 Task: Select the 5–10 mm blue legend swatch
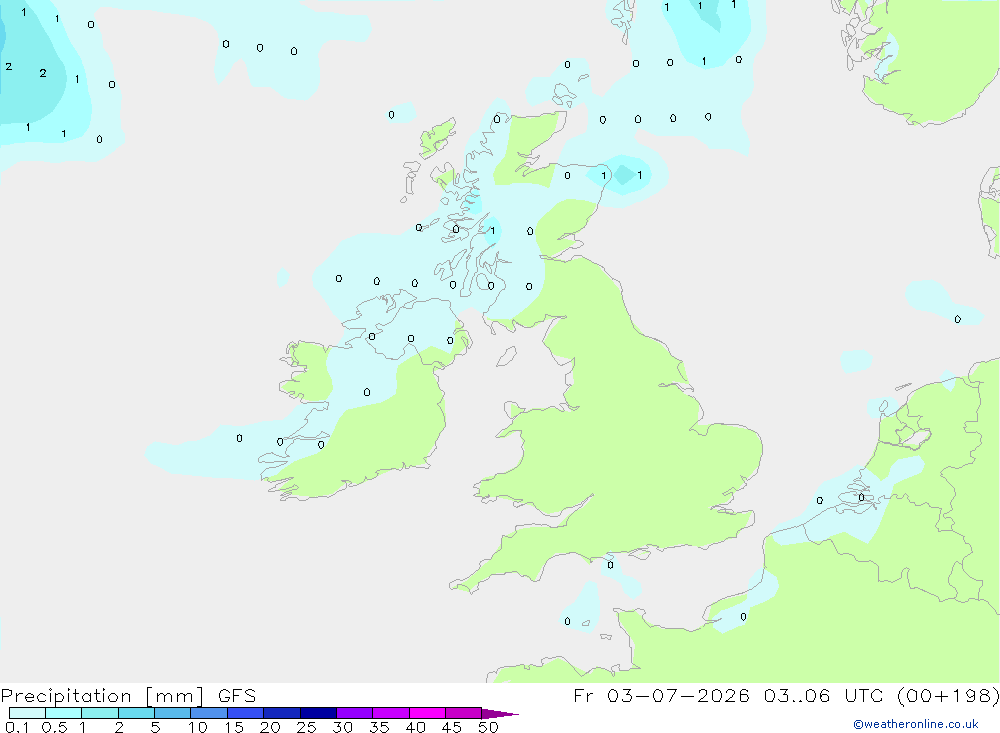coord(173,713)
